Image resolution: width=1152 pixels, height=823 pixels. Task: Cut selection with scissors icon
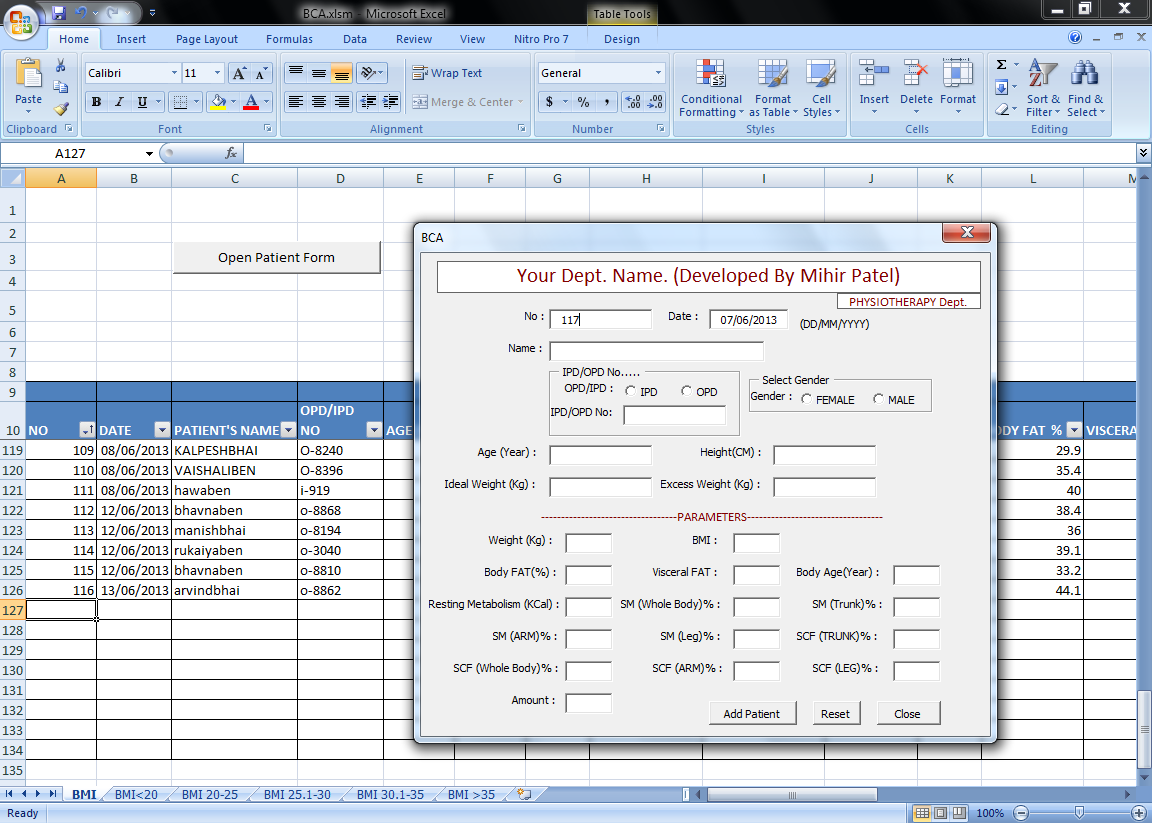pyautogui.click(x=61, y=65)
